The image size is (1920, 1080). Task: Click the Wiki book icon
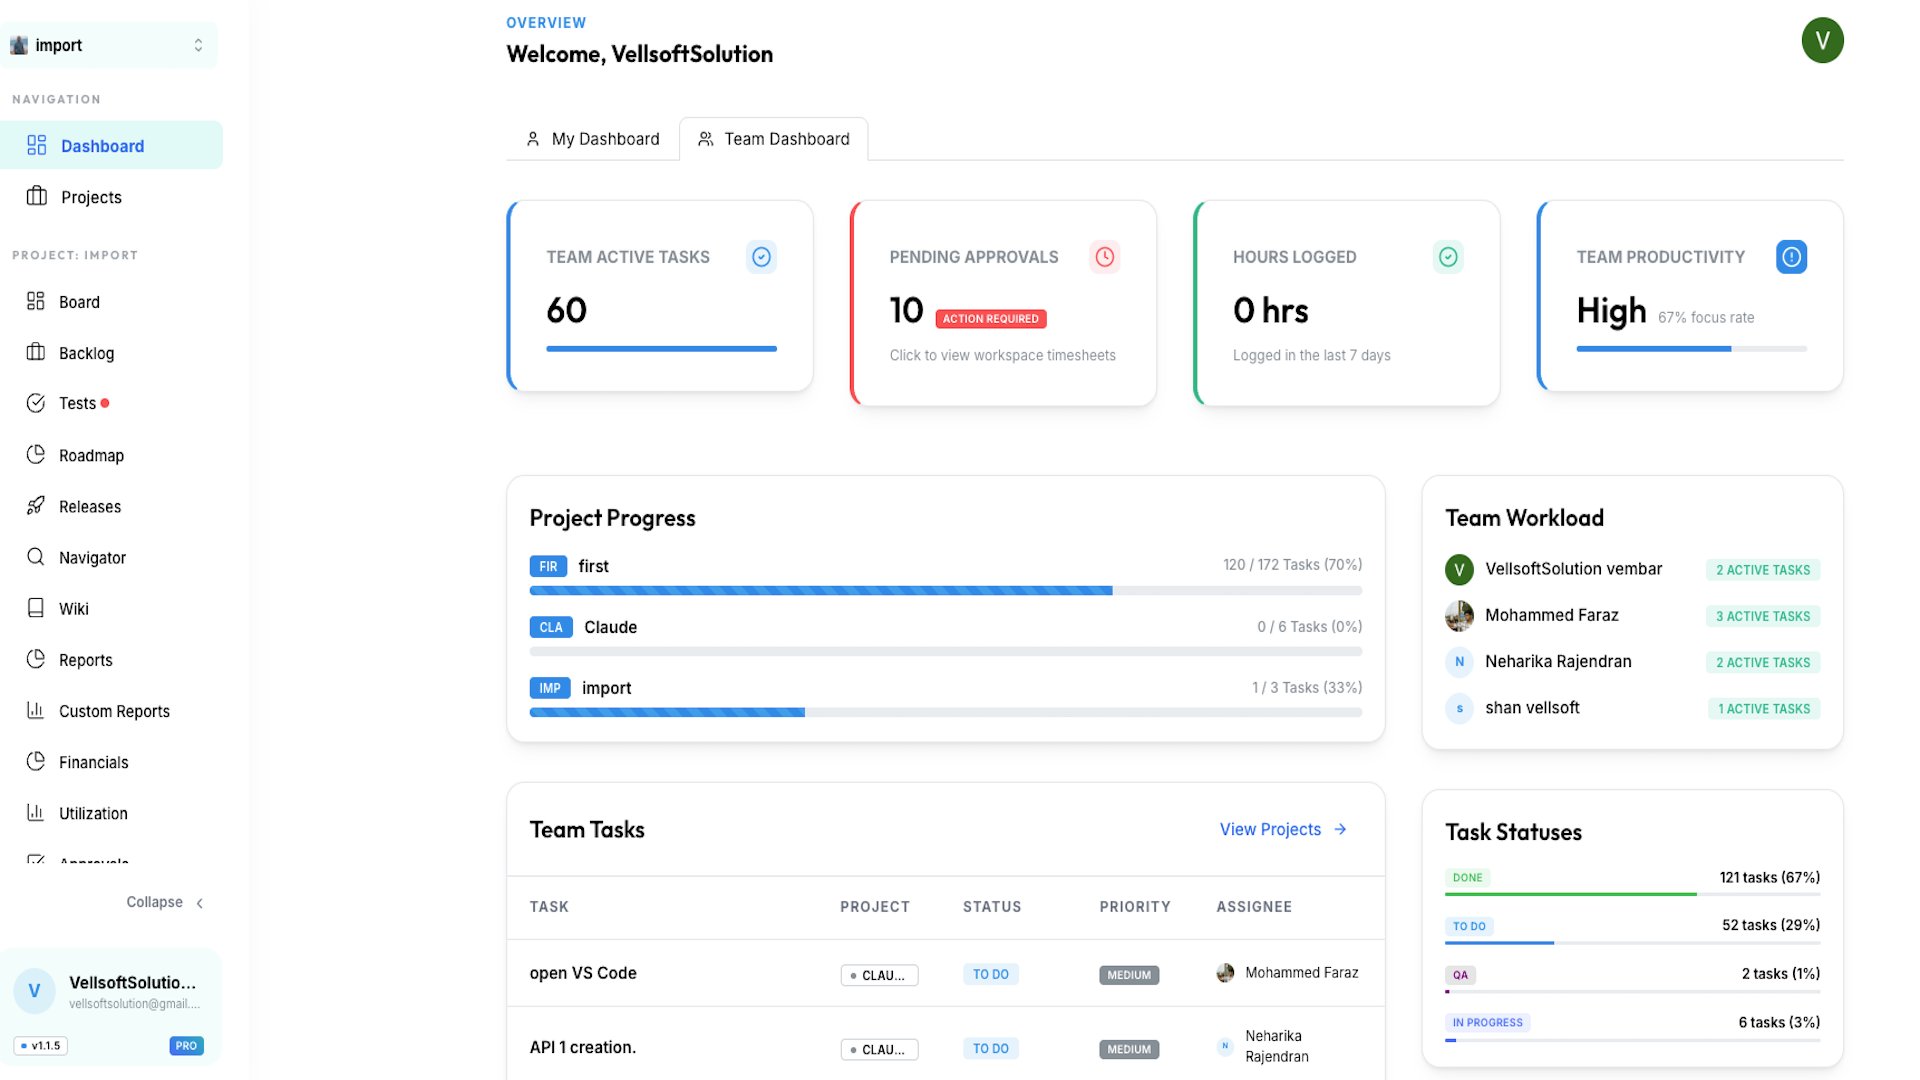click(x=36, y=607)
